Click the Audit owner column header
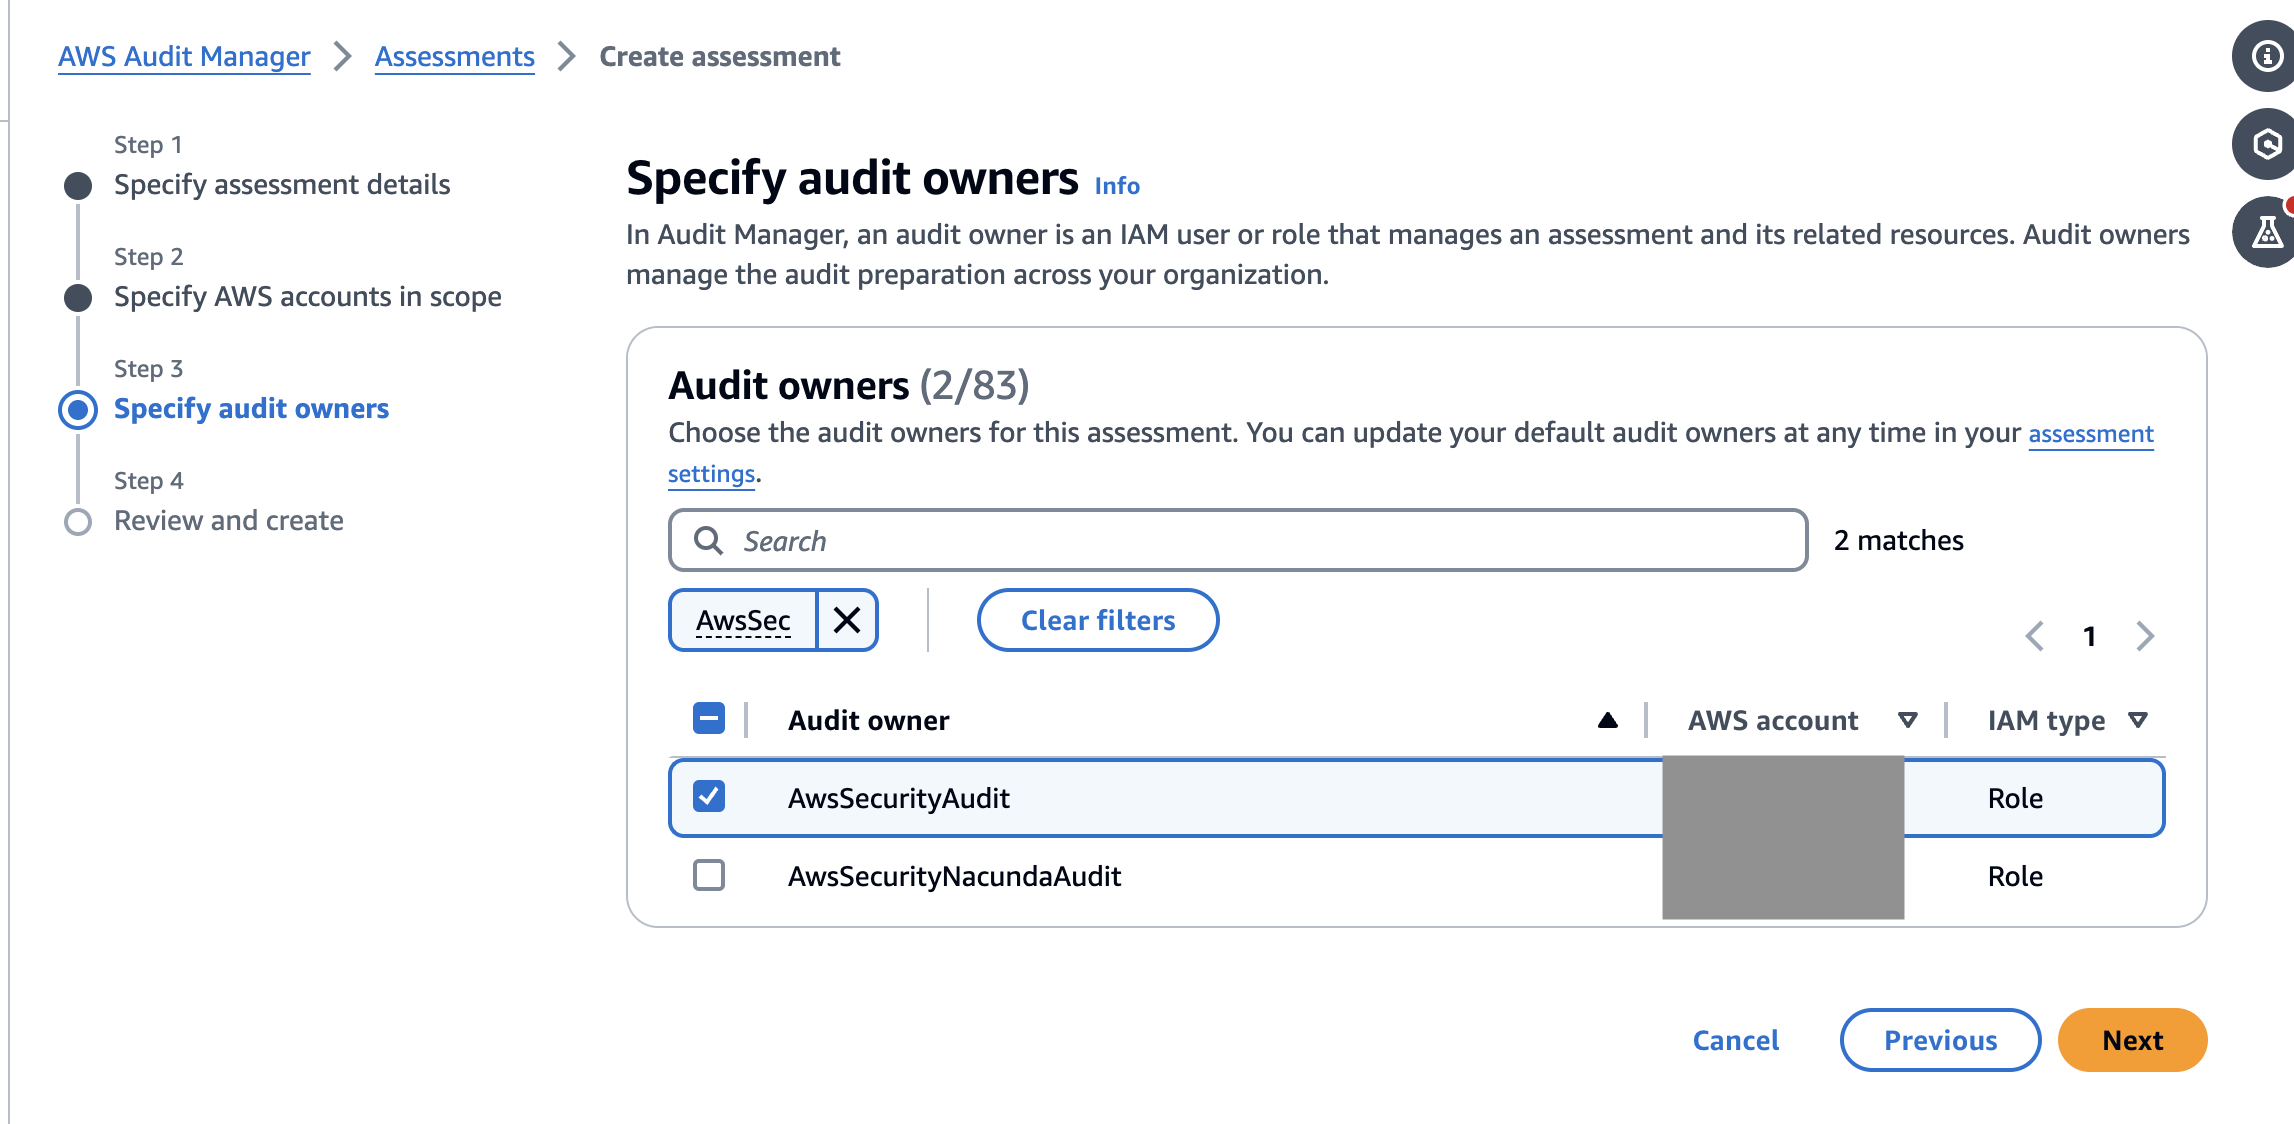 point(868,720)
